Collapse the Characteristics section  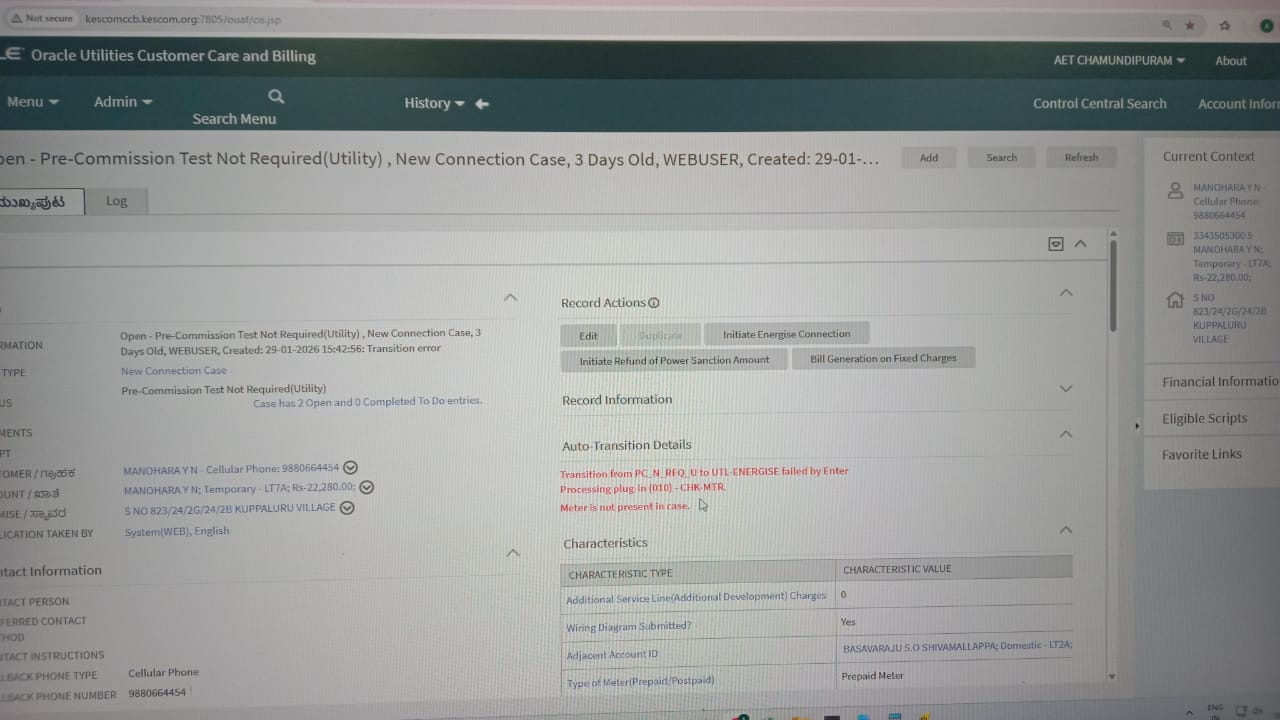point(1066,530)
